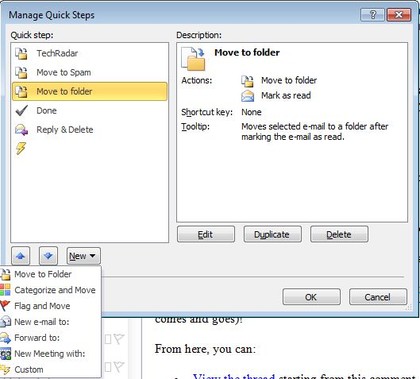Choose Categorize and Move menu entry
Viewport: 420px width, 379px height.
click(x=50, y=290)
